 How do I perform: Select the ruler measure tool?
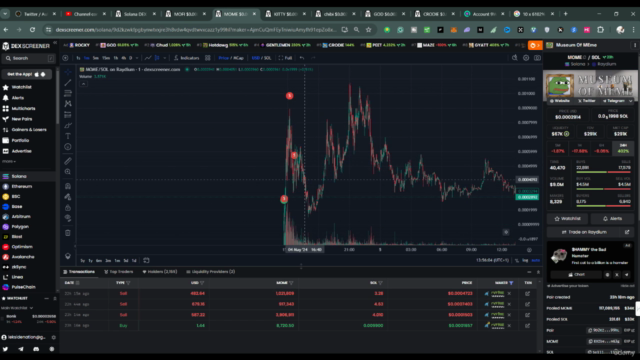coord(68,161)
